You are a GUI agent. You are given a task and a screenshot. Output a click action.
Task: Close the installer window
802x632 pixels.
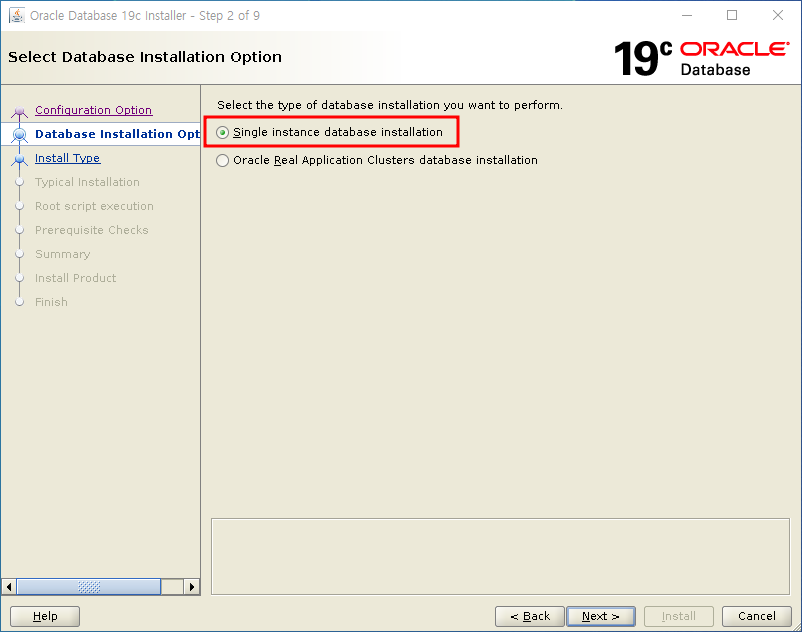coord(778,15)
